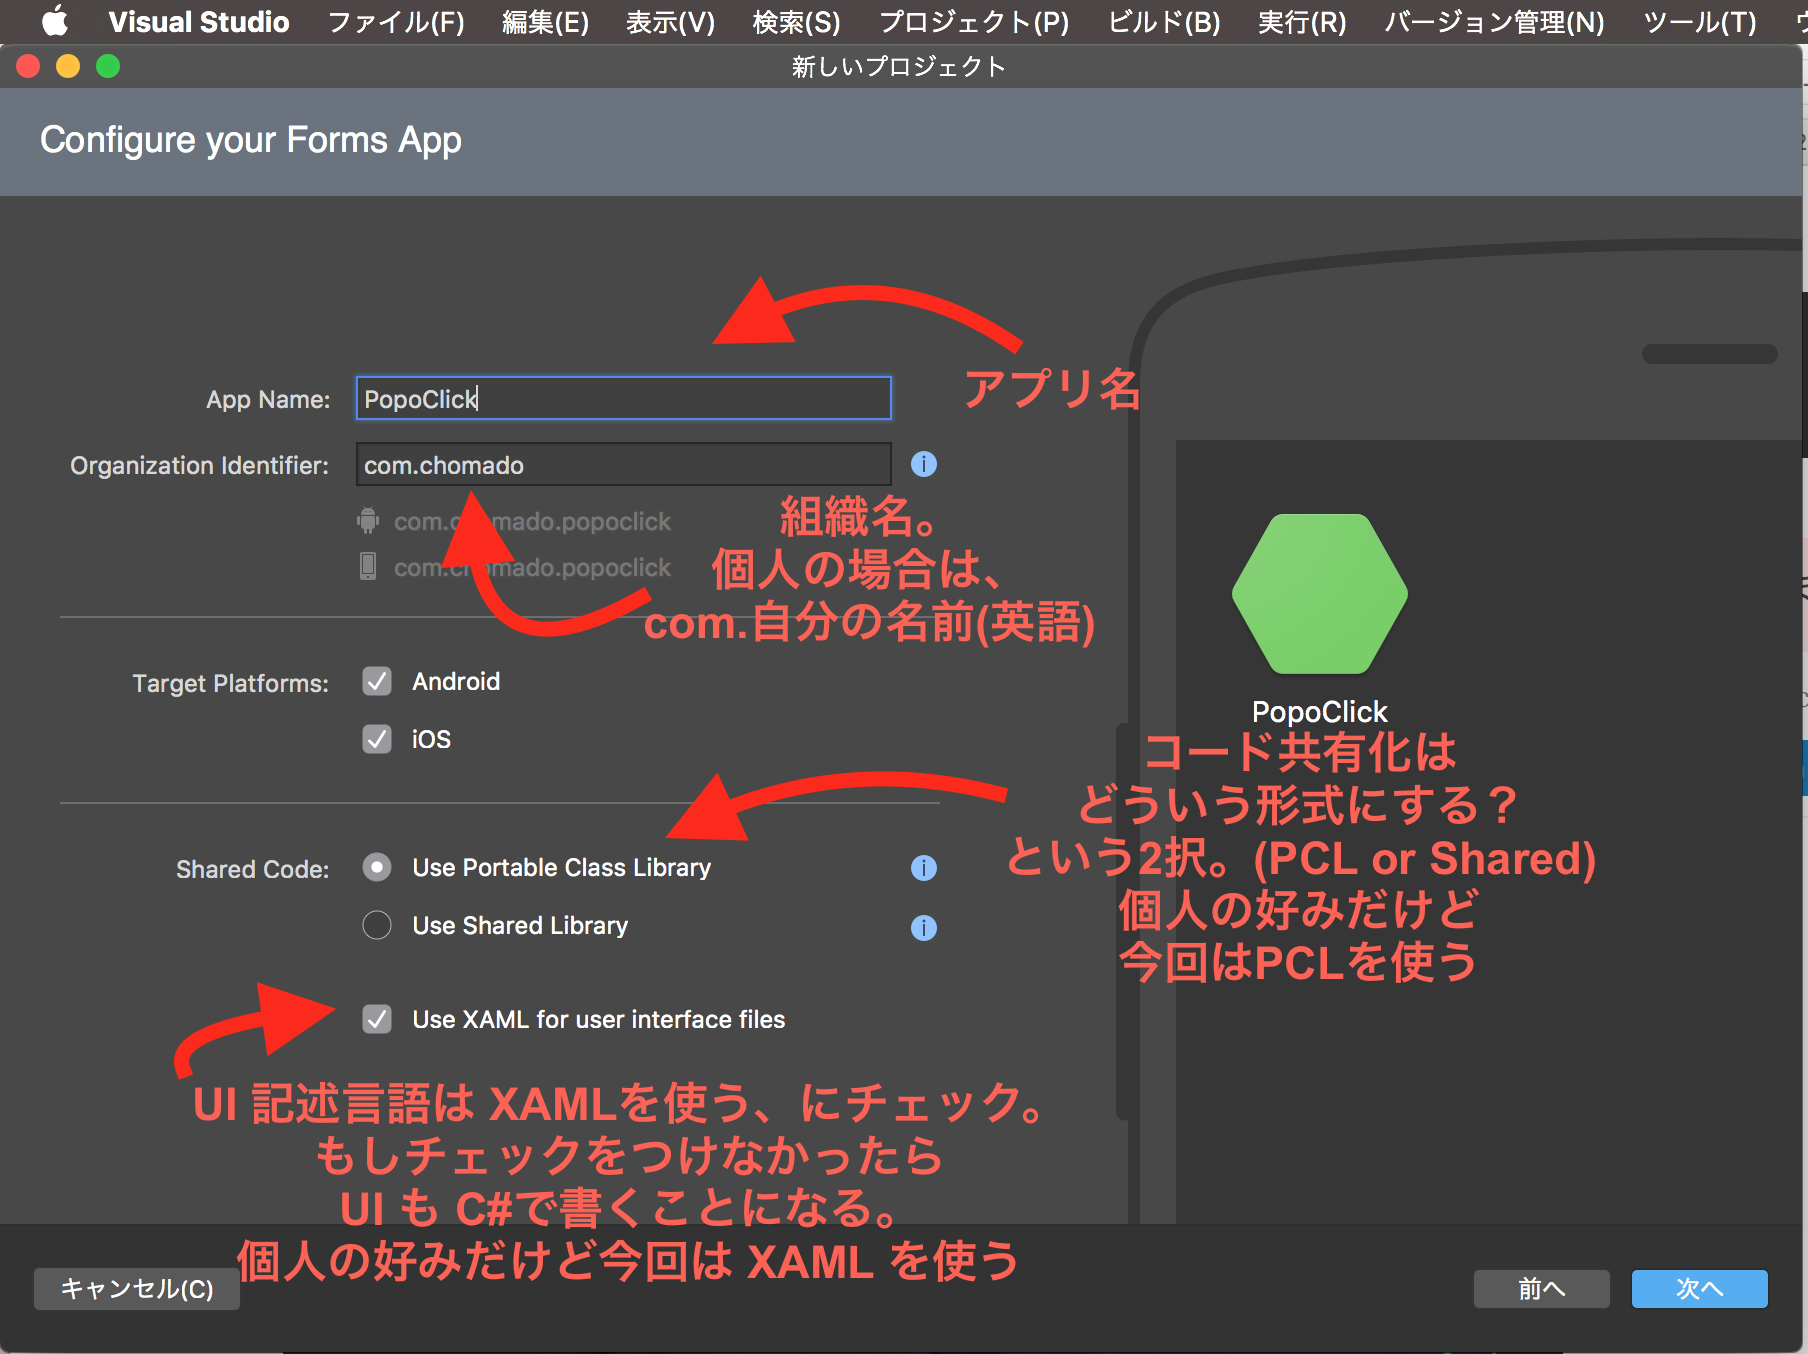Show info for Portable Class Library
This screenshot has height=1354, width=1808.
924,868
